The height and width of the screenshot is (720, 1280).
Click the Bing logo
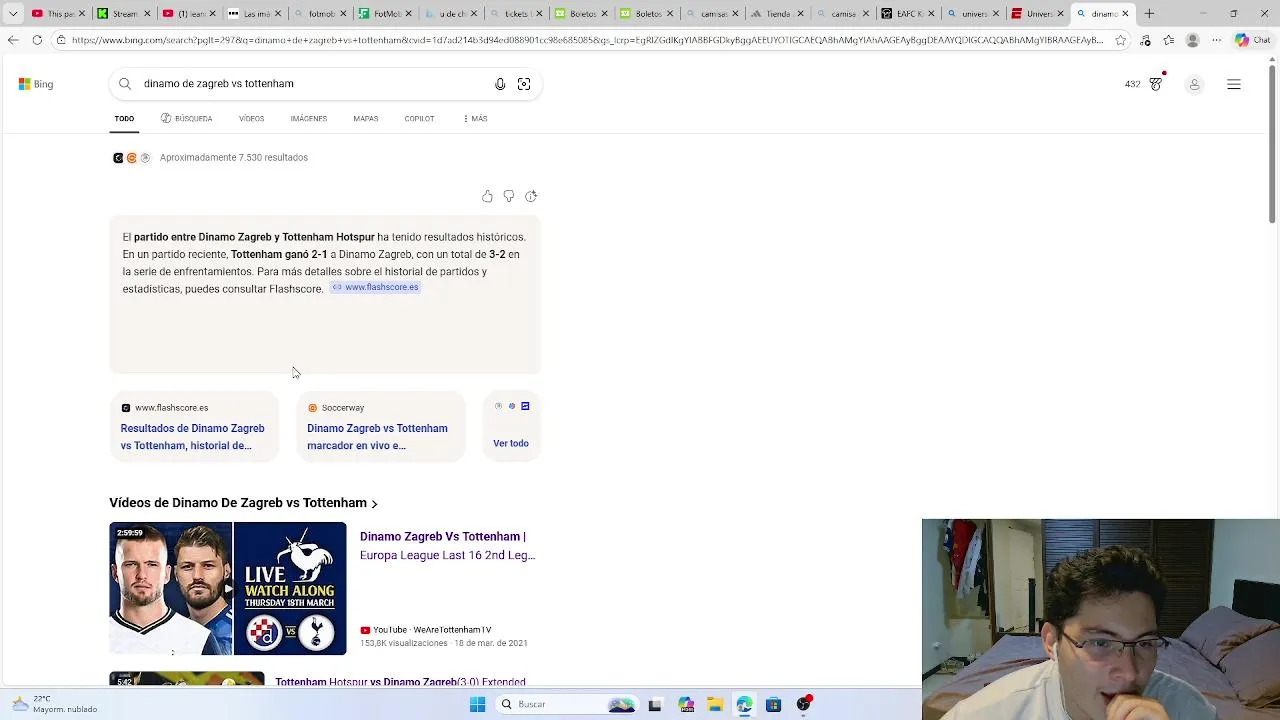tap(36, 84)
